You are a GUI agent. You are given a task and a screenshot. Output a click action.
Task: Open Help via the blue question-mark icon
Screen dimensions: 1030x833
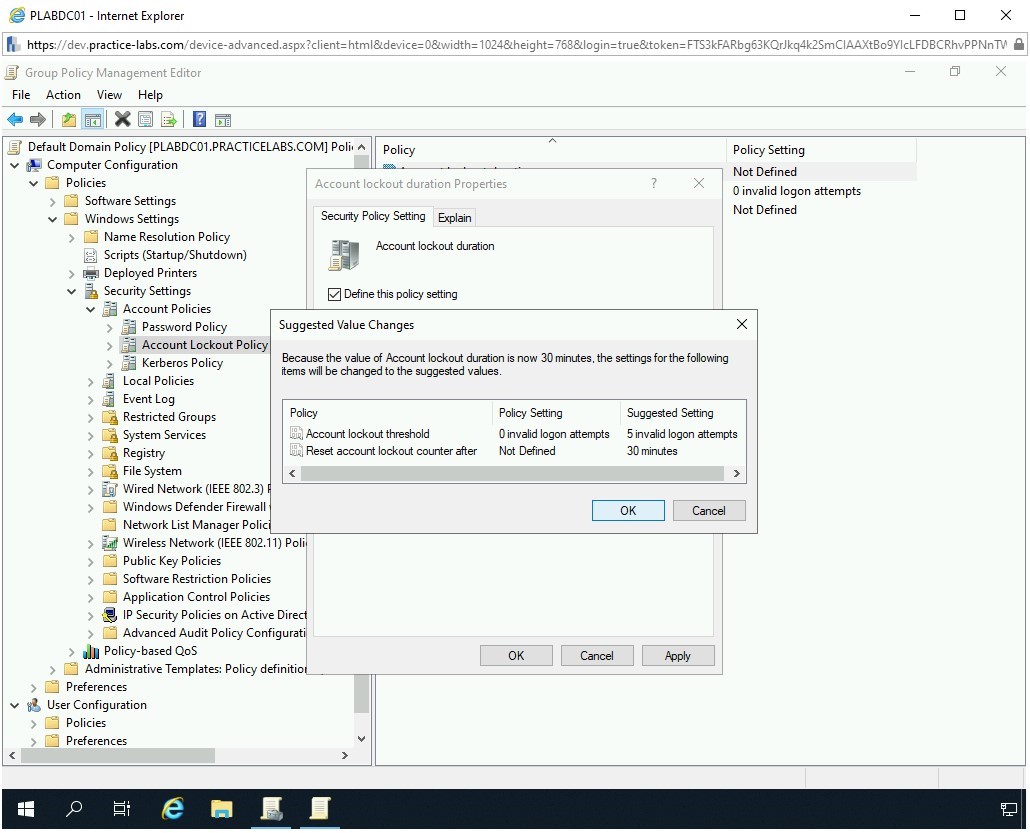pos(199,120)
